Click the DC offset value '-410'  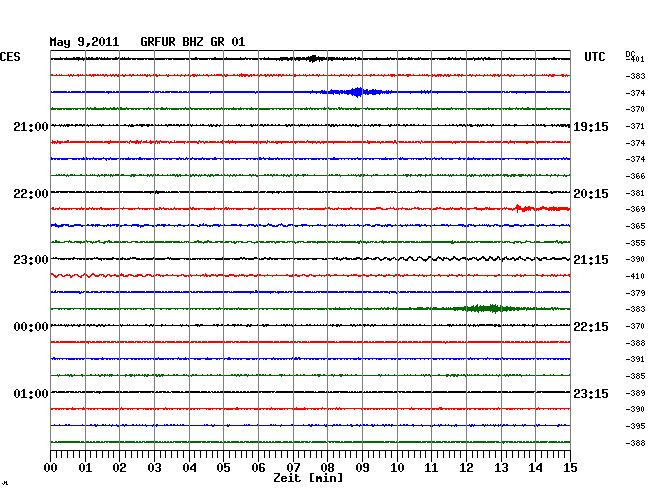(x=635, y=276)
